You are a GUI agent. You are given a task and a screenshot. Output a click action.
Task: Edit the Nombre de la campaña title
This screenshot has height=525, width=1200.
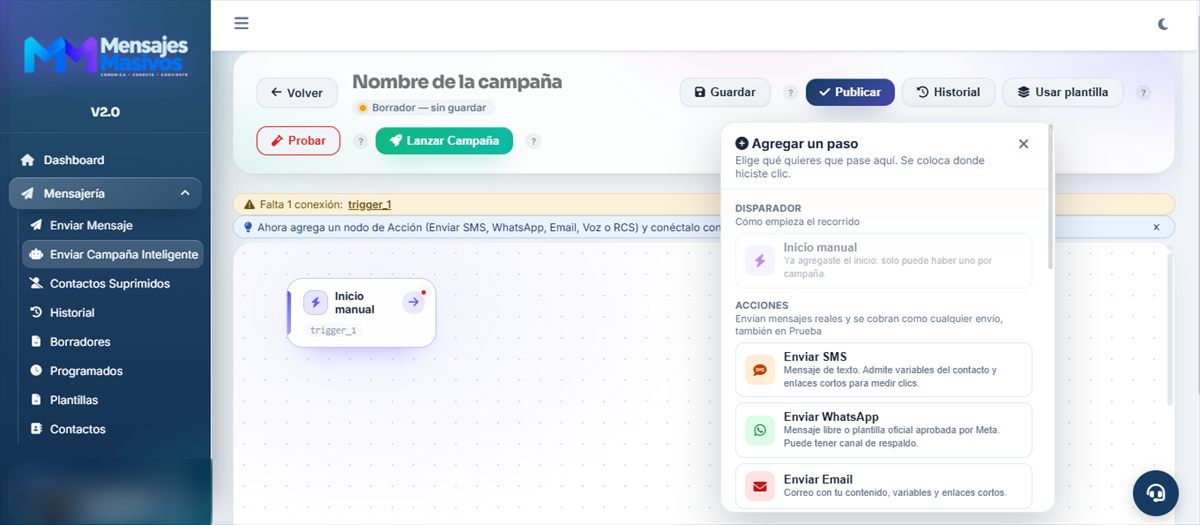[x=457, y=81]
